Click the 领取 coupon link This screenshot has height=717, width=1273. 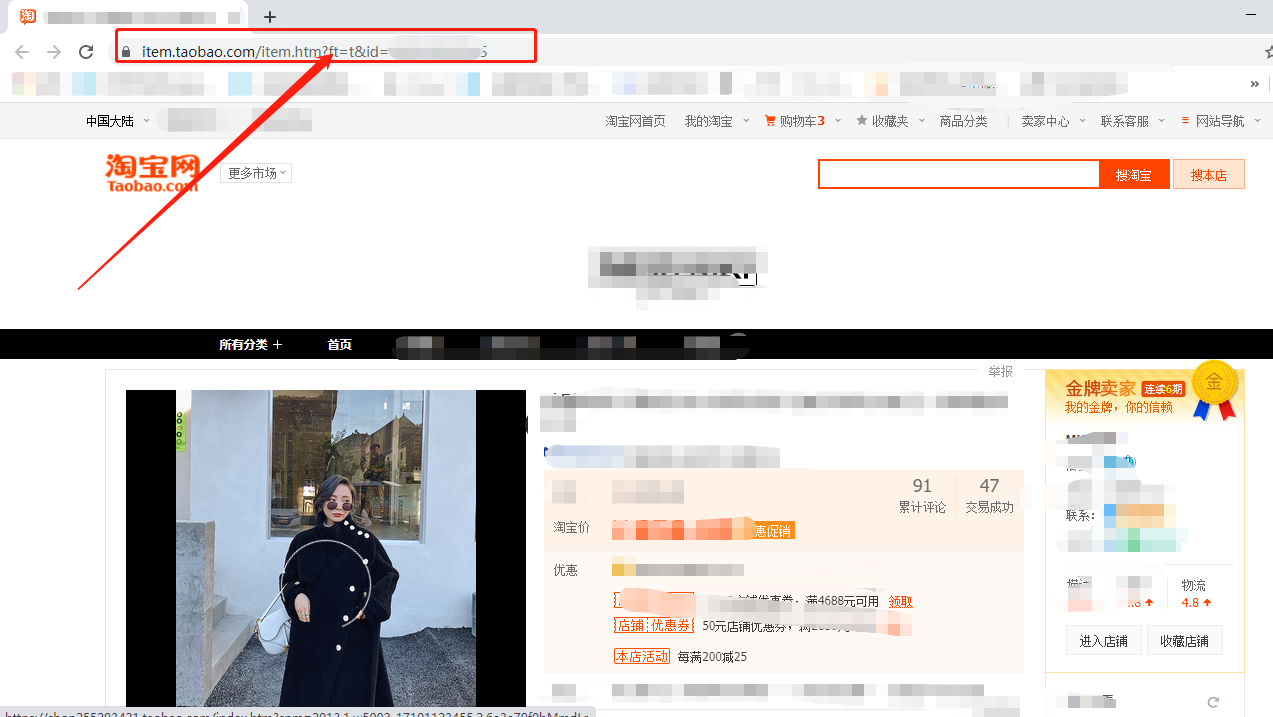pyautogui.click(x=900, y=601)
